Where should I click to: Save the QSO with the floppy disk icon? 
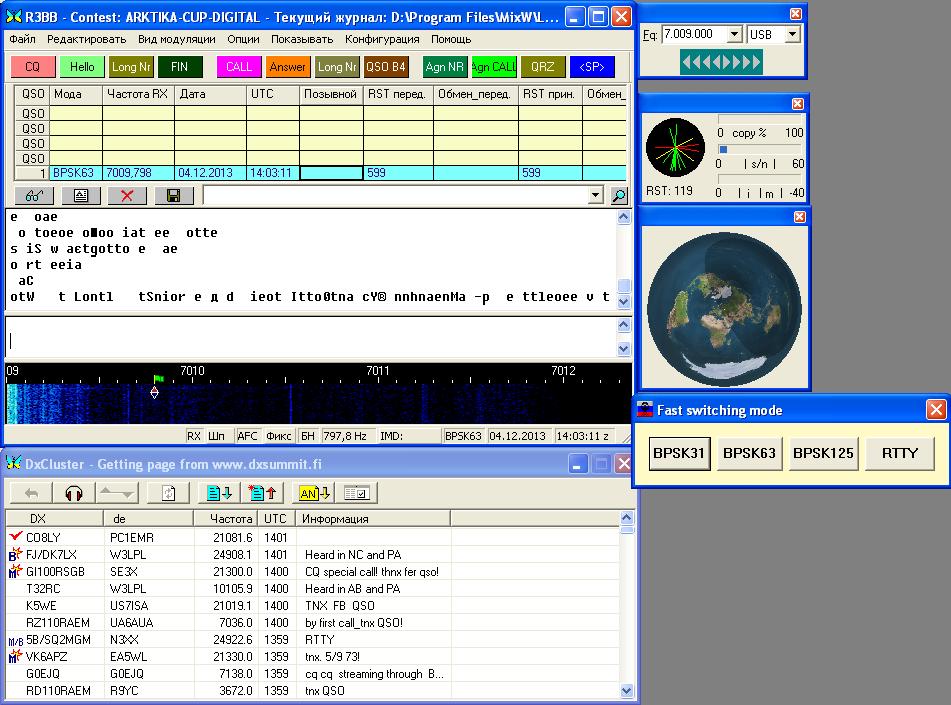(x=173, y=196)
